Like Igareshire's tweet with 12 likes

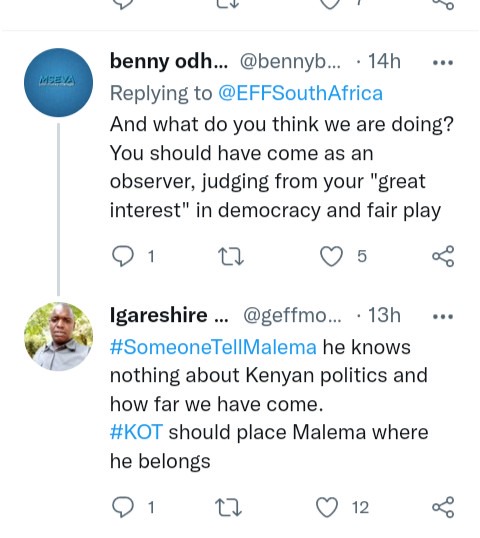tap(327, 507)
